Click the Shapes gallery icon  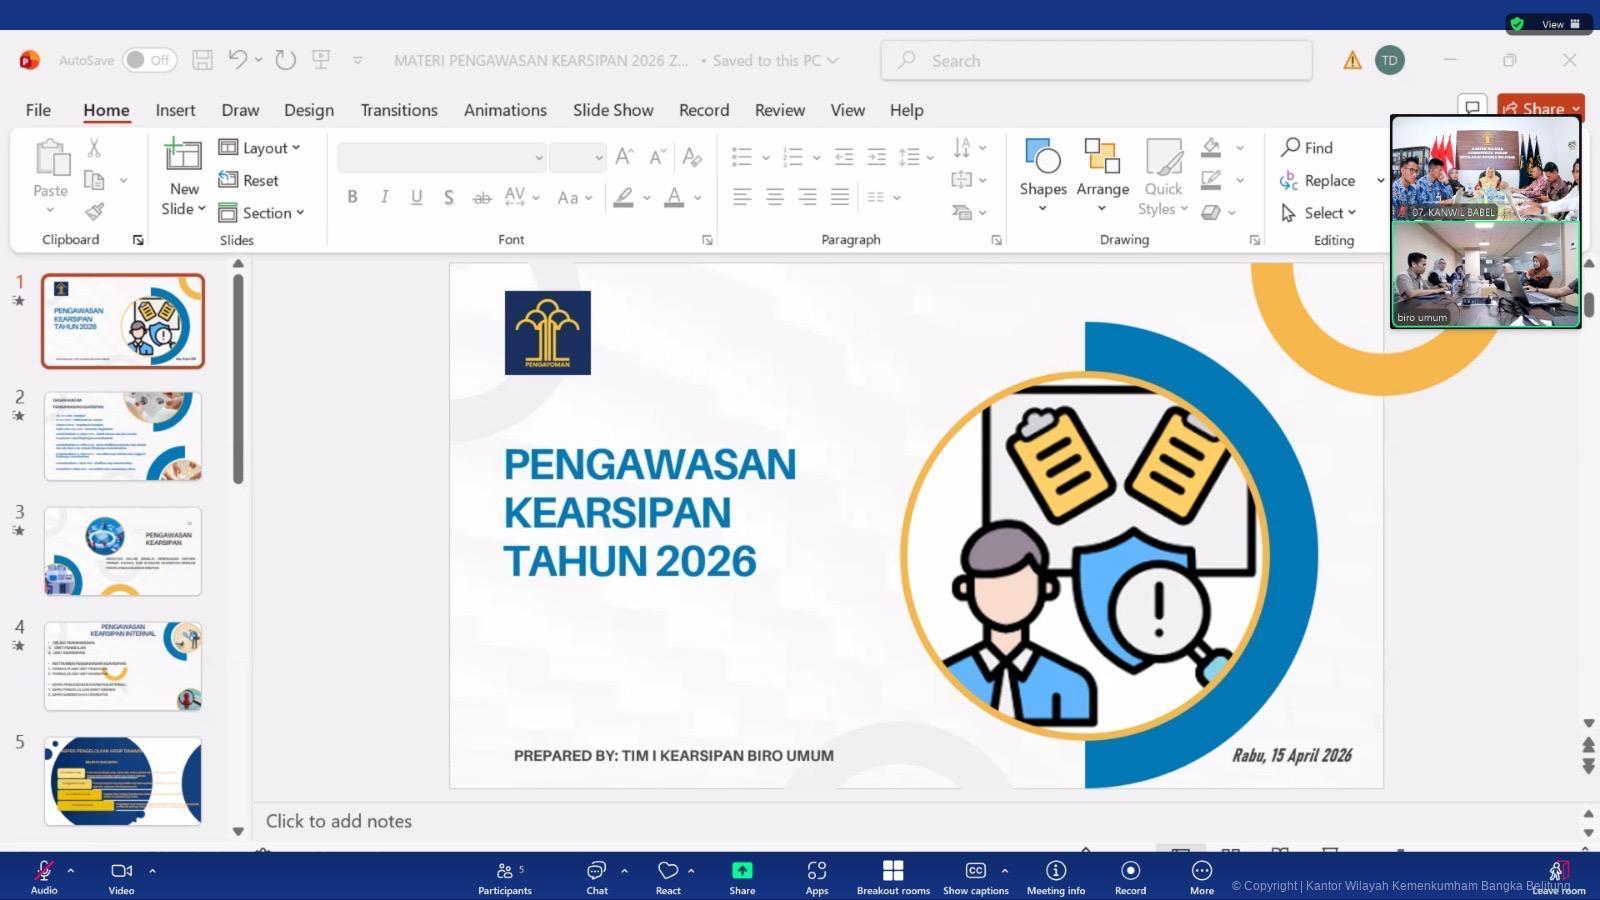1042,158
